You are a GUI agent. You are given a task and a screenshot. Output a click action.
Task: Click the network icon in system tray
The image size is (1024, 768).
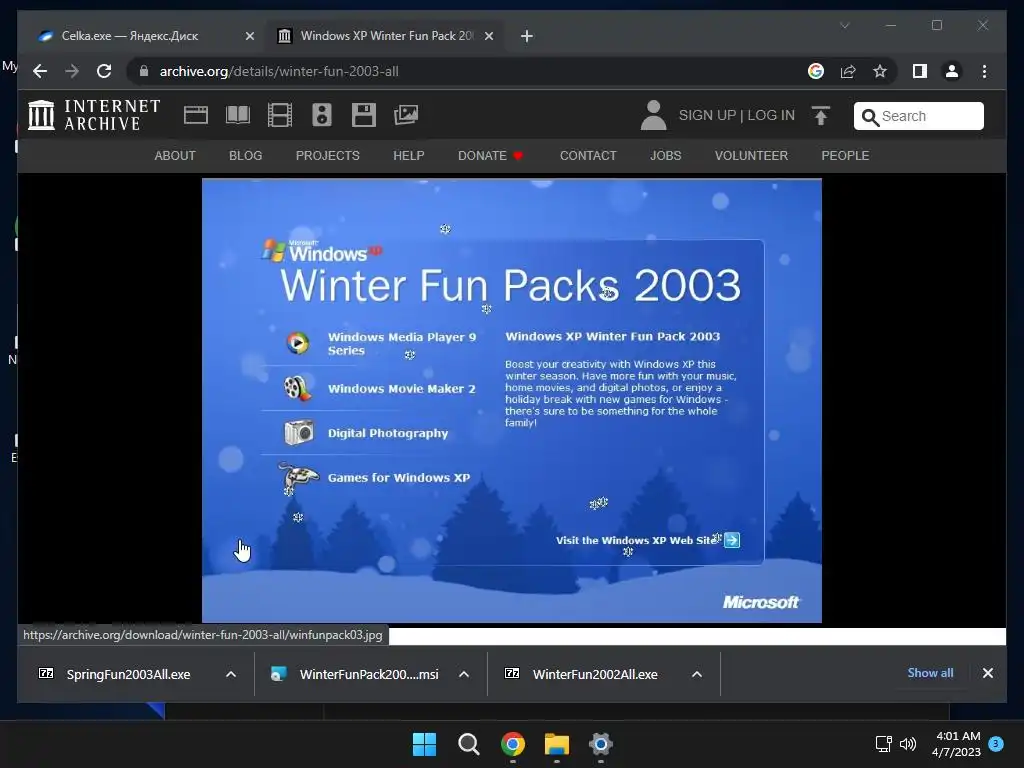point(883,744)
